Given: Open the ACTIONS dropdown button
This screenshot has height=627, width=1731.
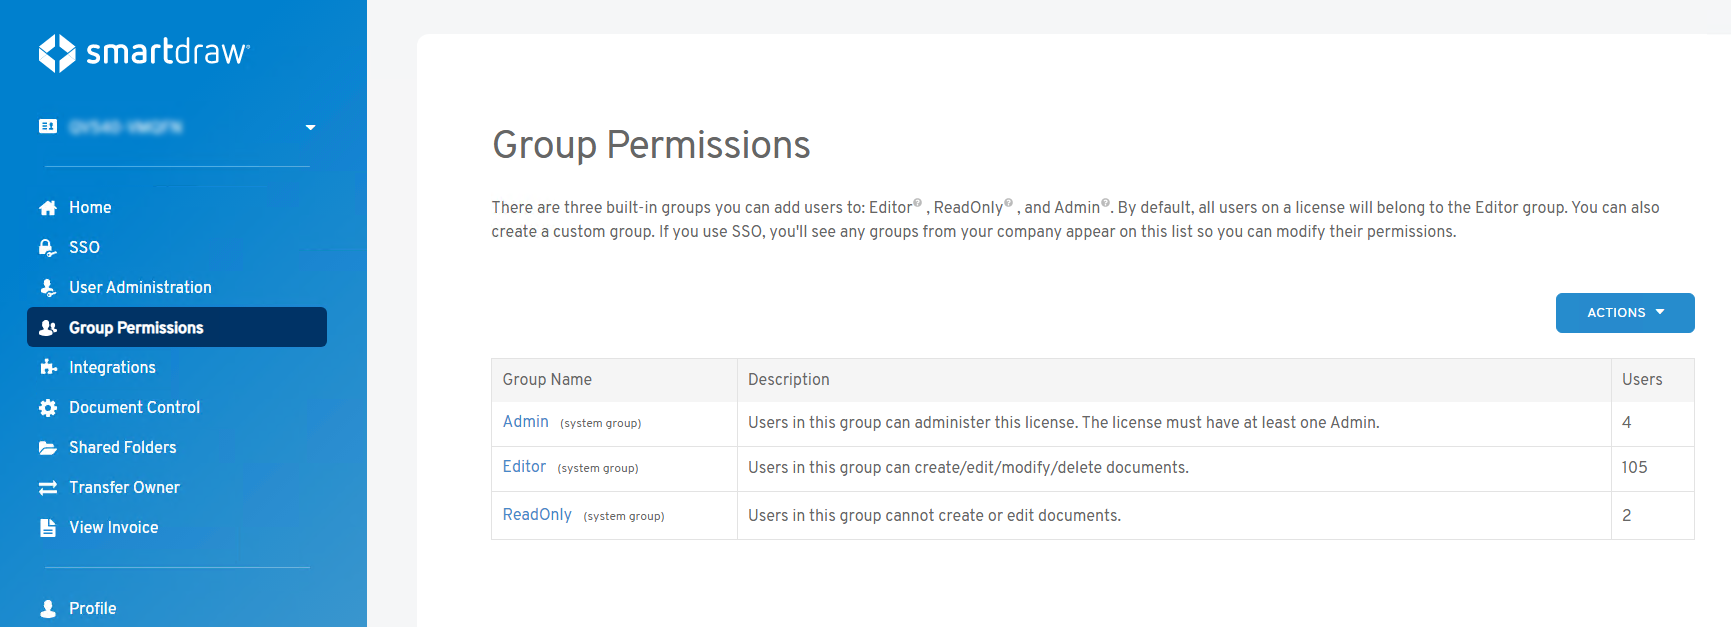Looking at the screenshot, I should [1624, 313].
